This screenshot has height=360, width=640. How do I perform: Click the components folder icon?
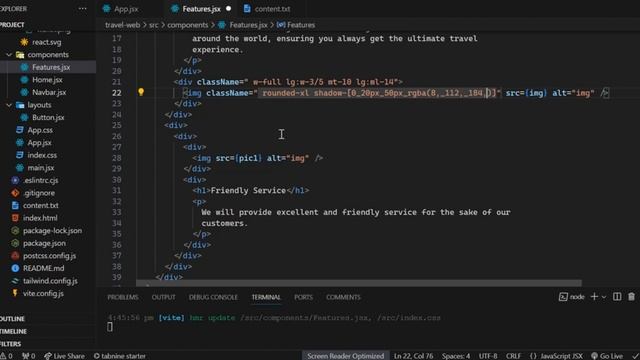click(x=20, y=55)
